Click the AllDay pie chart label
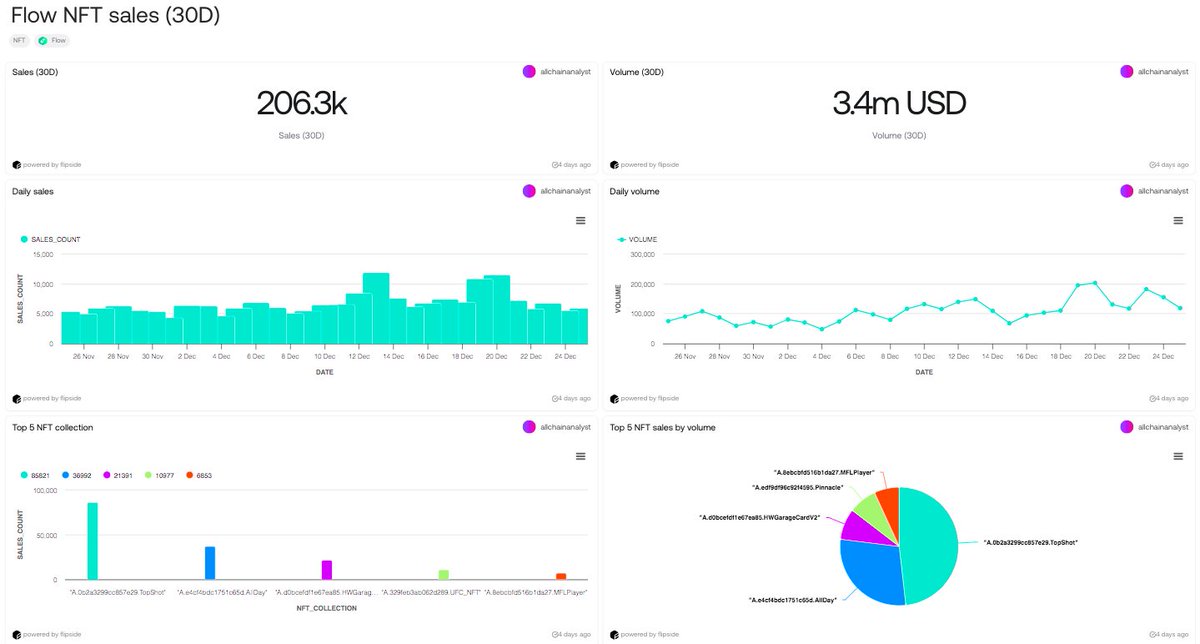The width and height of the screenshot is (1200, 644). (791, 599)
